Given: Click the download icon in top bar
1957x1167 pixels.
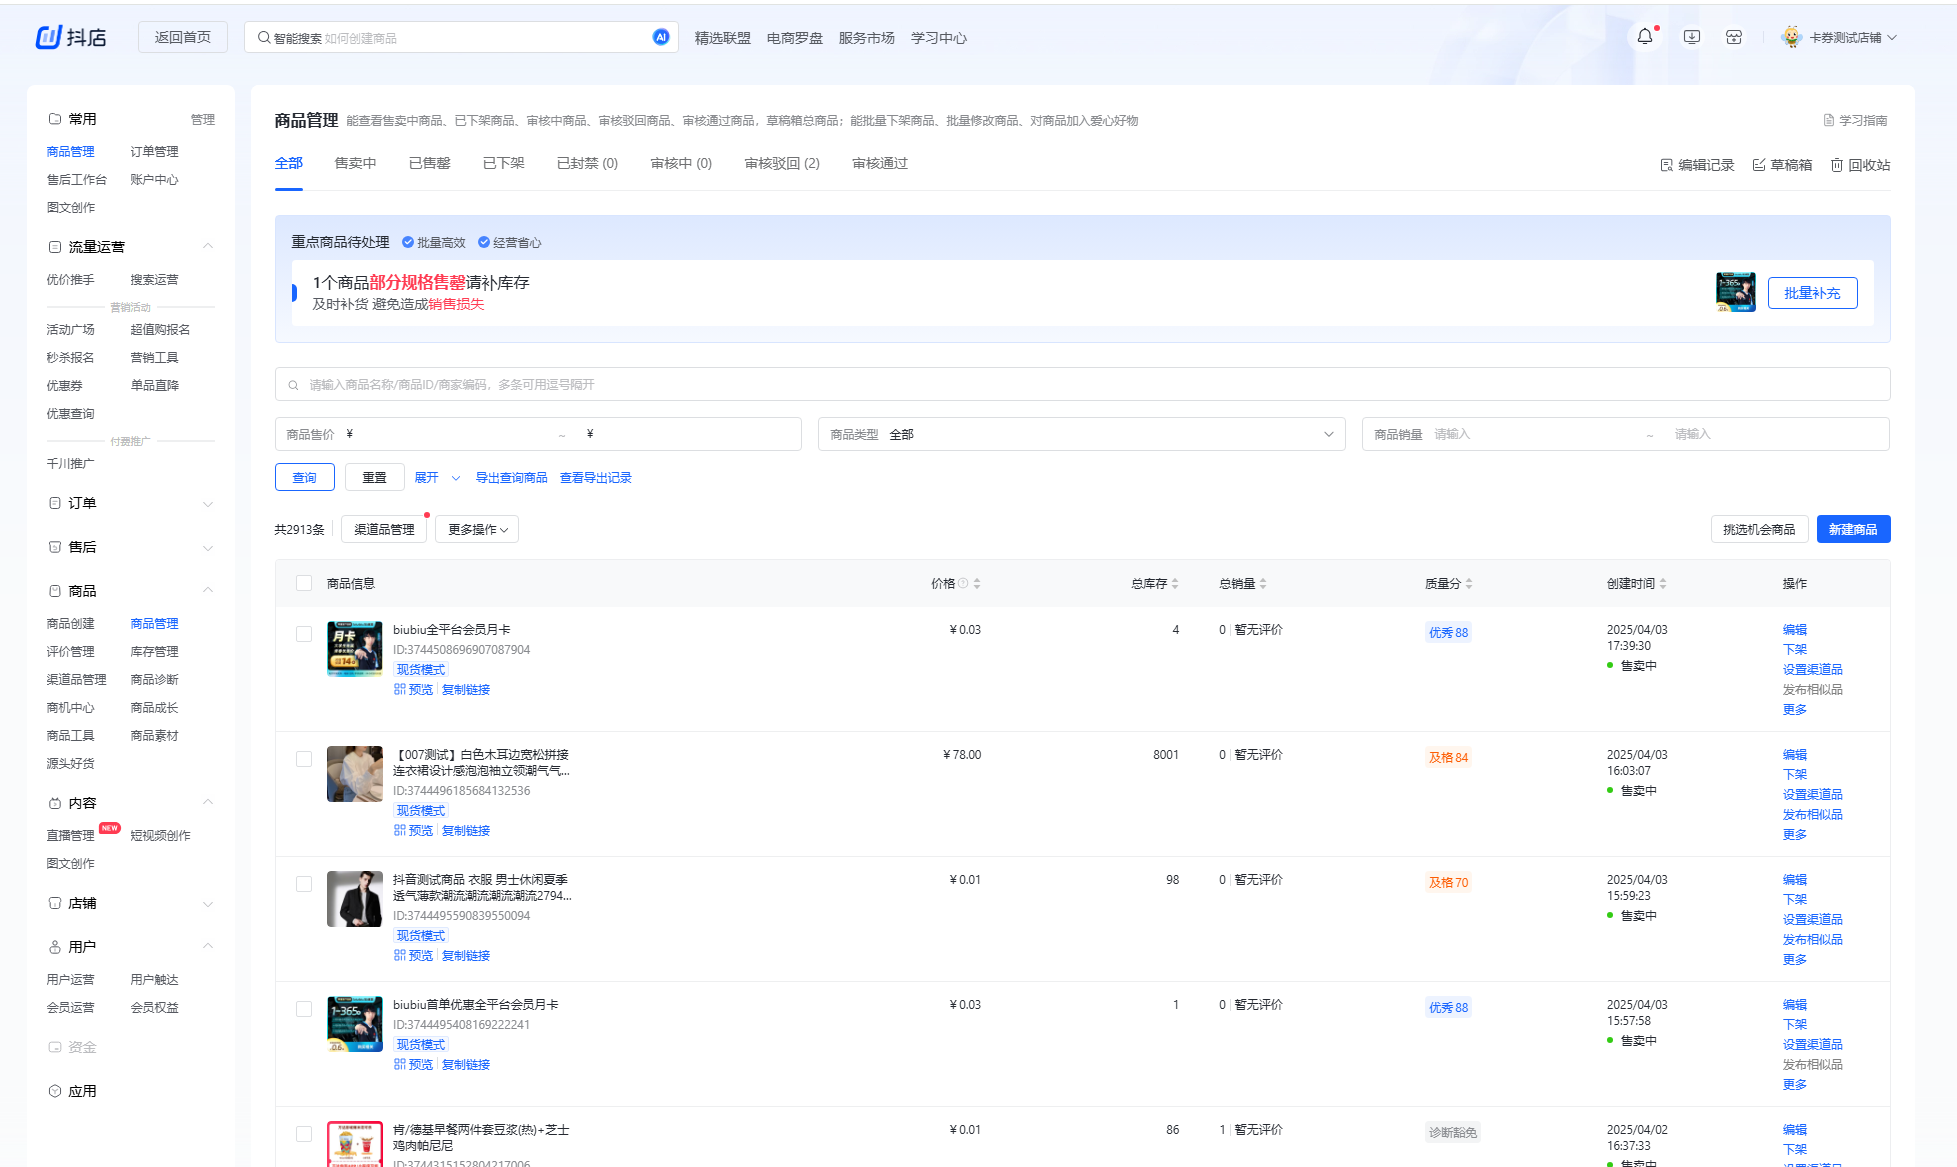Looking at the screenshot, I should point(1692,37).
